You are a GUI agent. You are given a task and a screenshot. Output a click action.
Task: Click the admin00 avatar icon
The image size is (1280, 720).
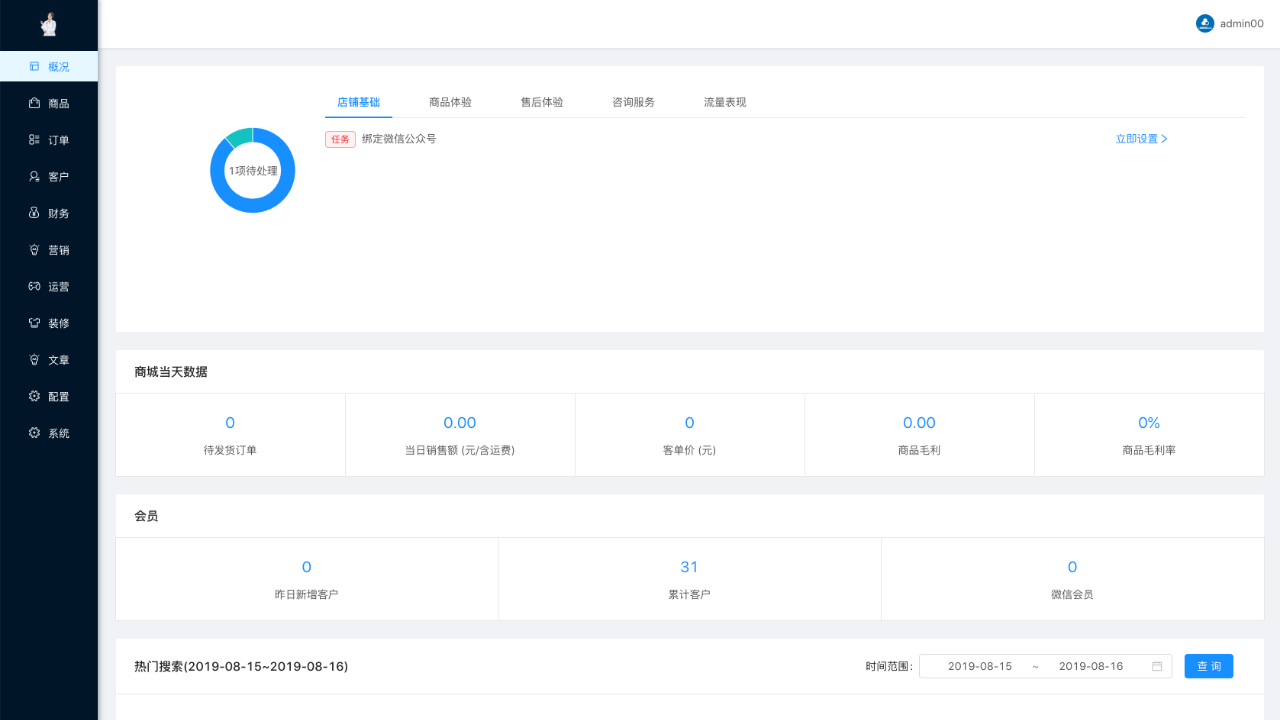pos(1205,23)
